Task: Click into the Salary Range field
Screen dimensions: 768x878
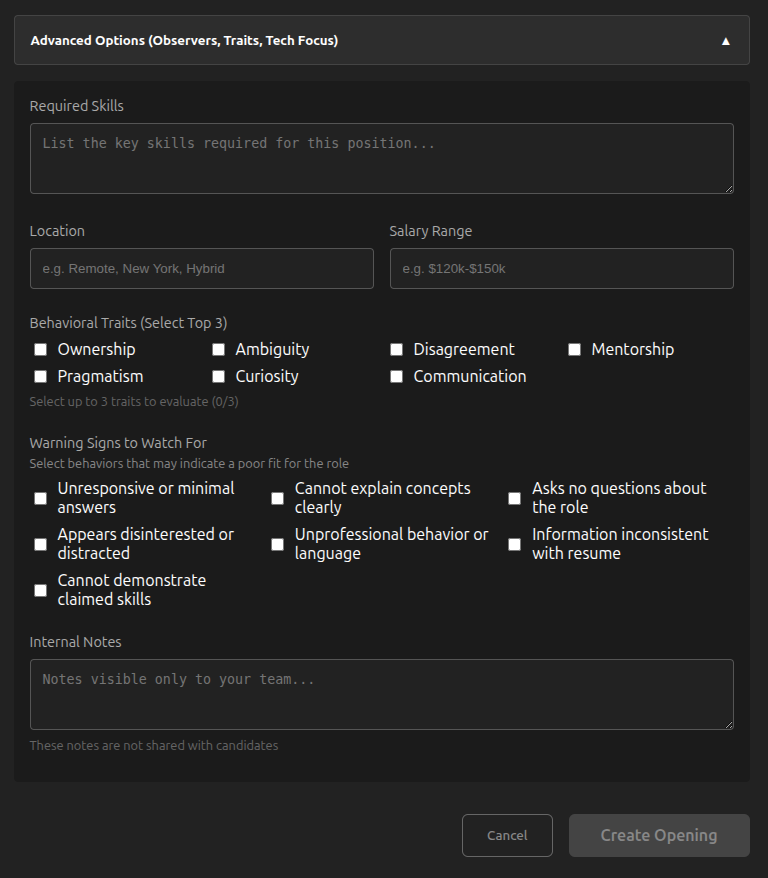Action: (561, 269)
